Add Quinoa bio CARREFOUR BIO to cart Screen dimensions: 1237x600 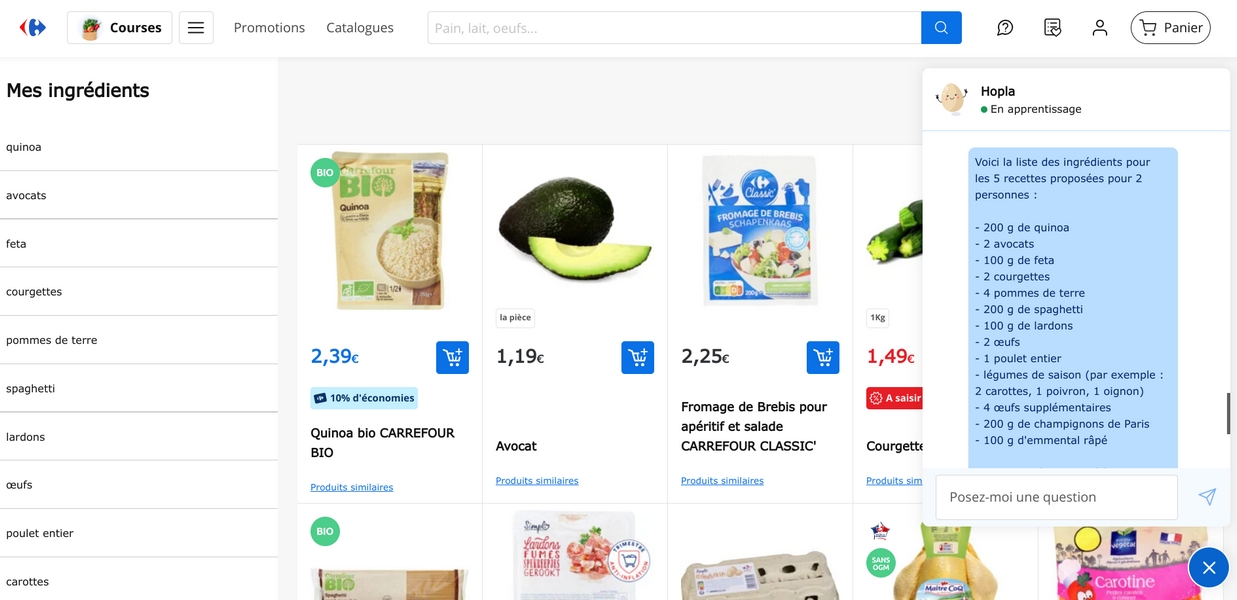452,357
